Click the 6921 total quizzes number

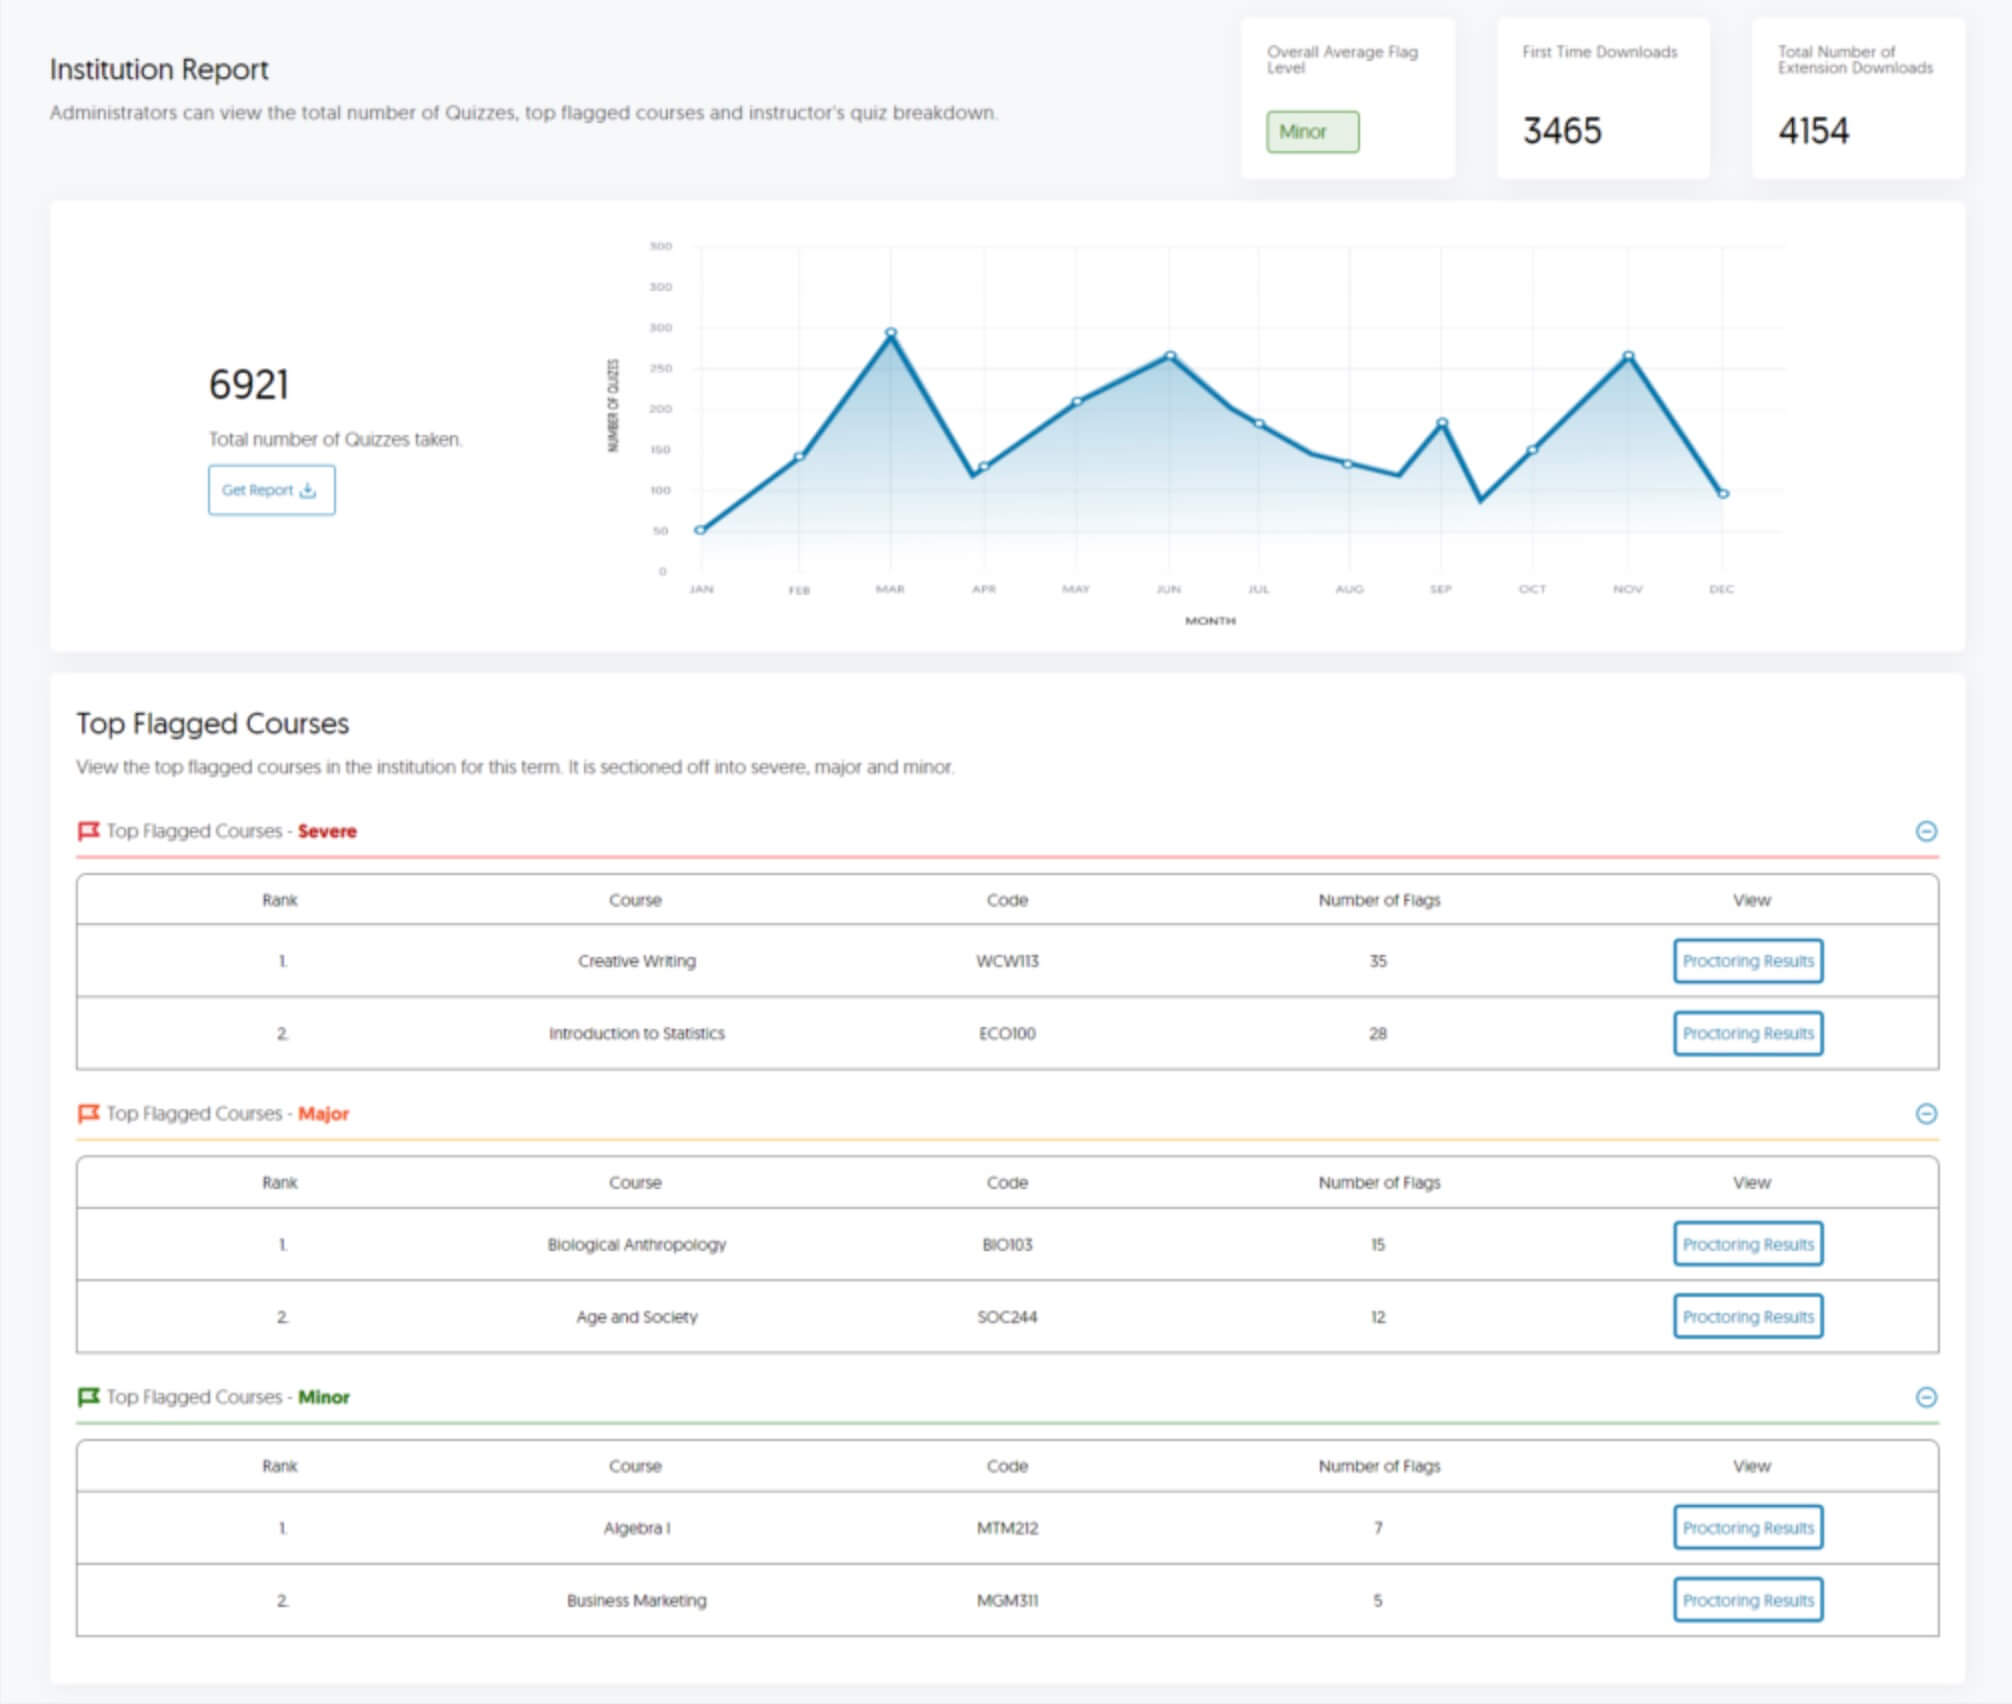(249, 385)
